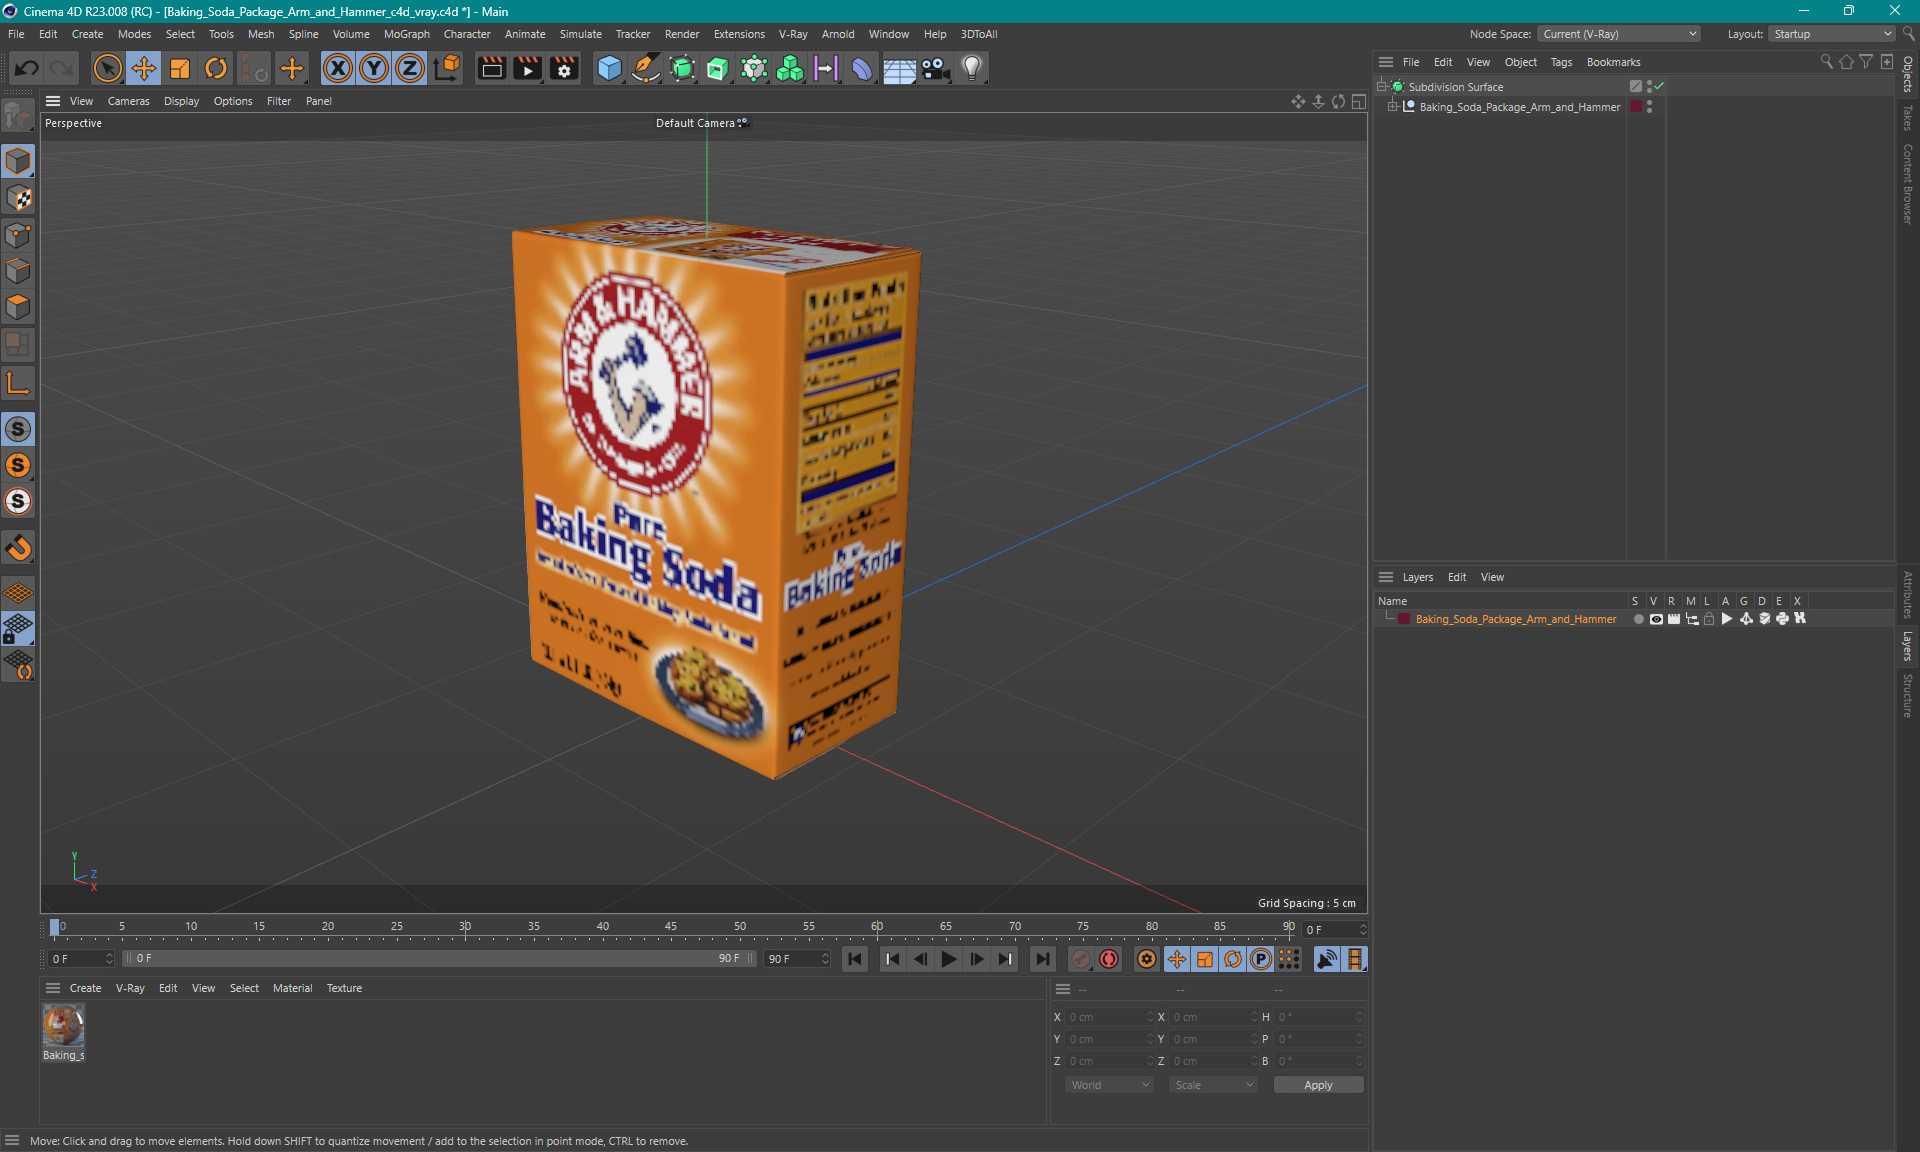Screen dimensions: 1920x1152
Task: Click Baking_Soda layer color swatch
Action: click(1405, 619)
